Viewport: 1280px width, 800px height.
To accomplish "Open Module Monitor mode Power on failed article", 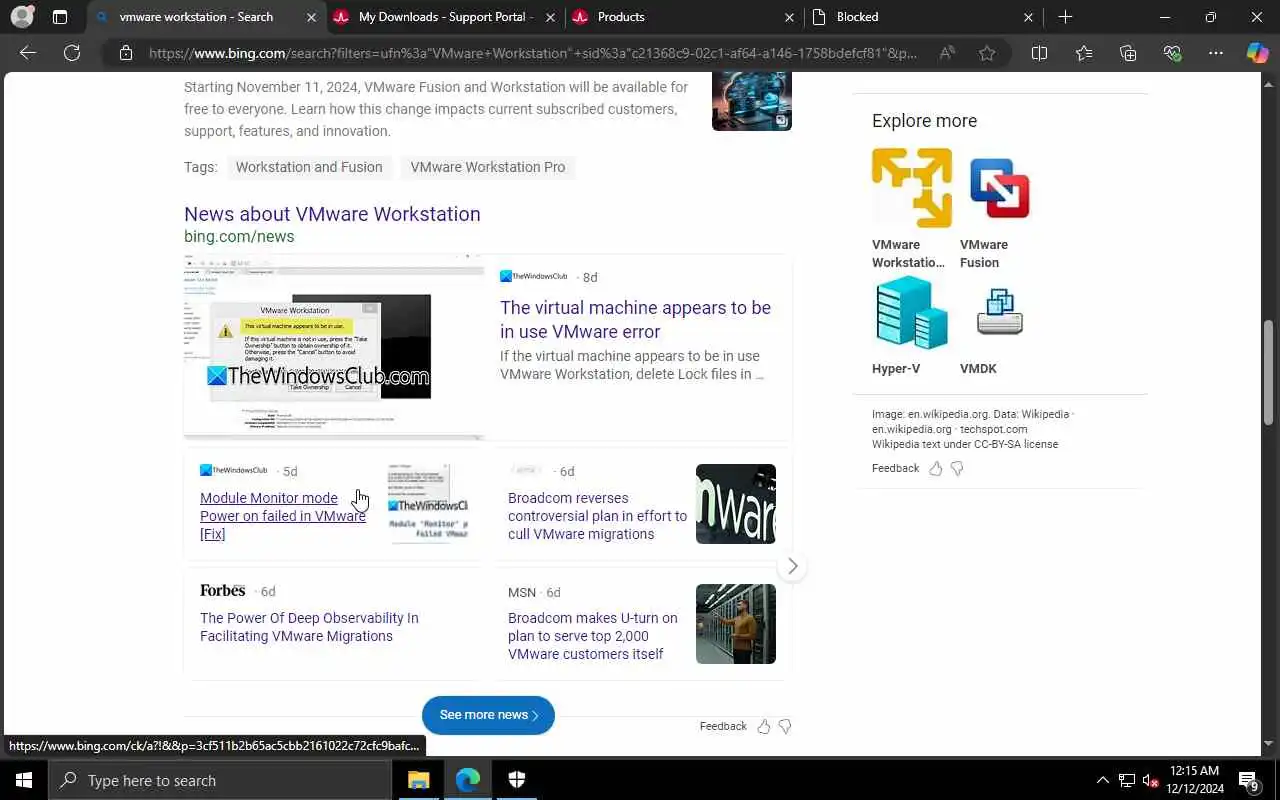I will (283, 516).
